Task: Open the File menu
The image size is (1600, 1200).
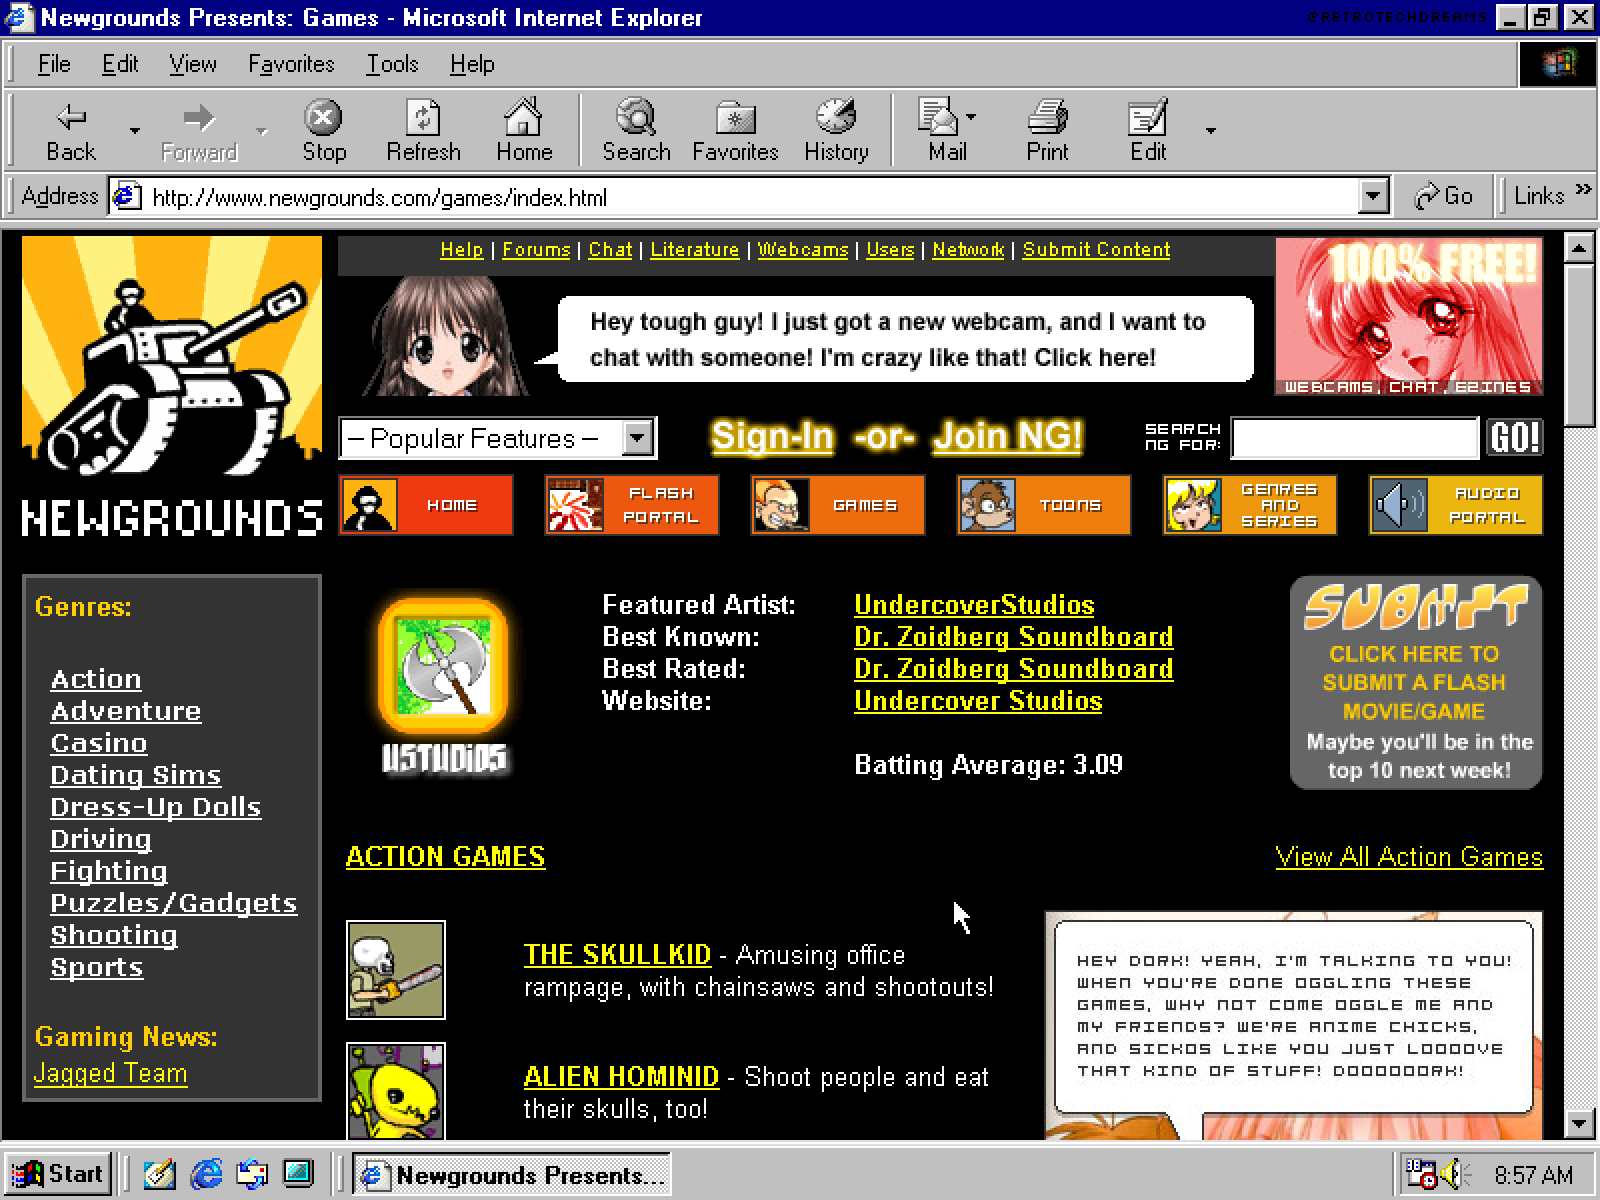Action: [54, 64]
